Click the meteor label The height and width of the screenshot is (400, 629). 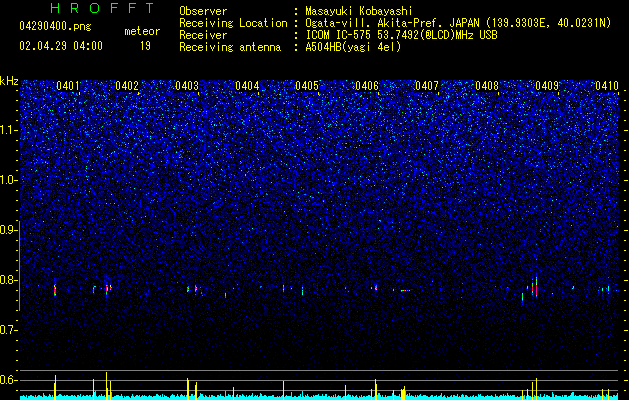[142, 31]
